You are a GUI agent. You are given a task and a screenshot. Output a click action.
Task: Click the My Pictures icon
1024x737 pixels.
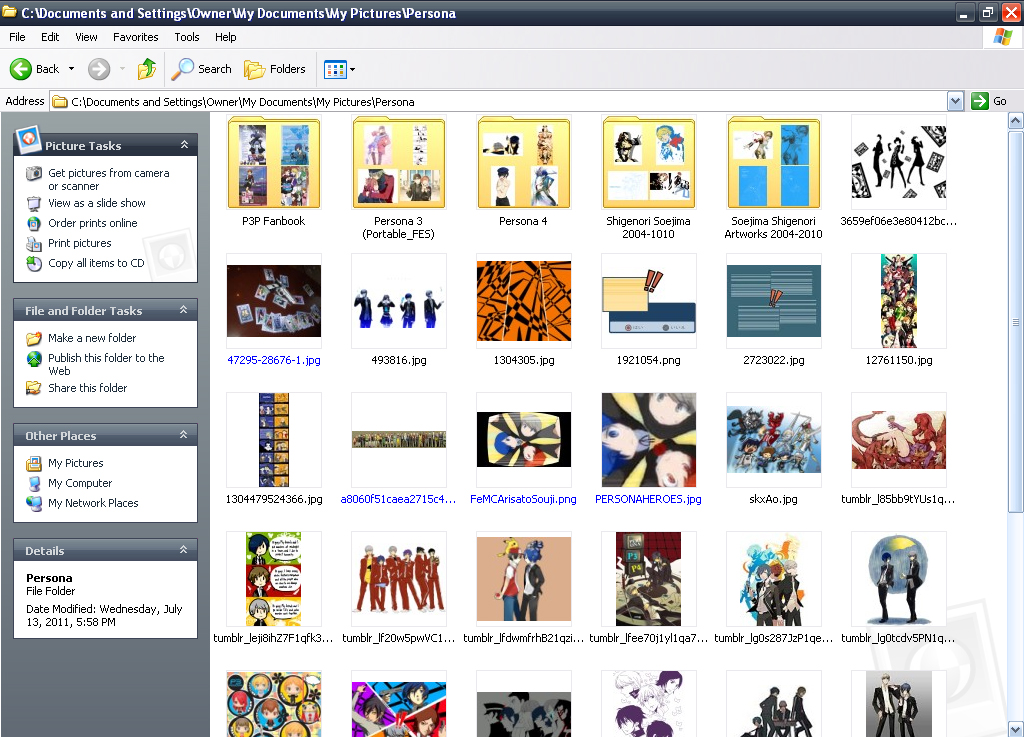34,463
